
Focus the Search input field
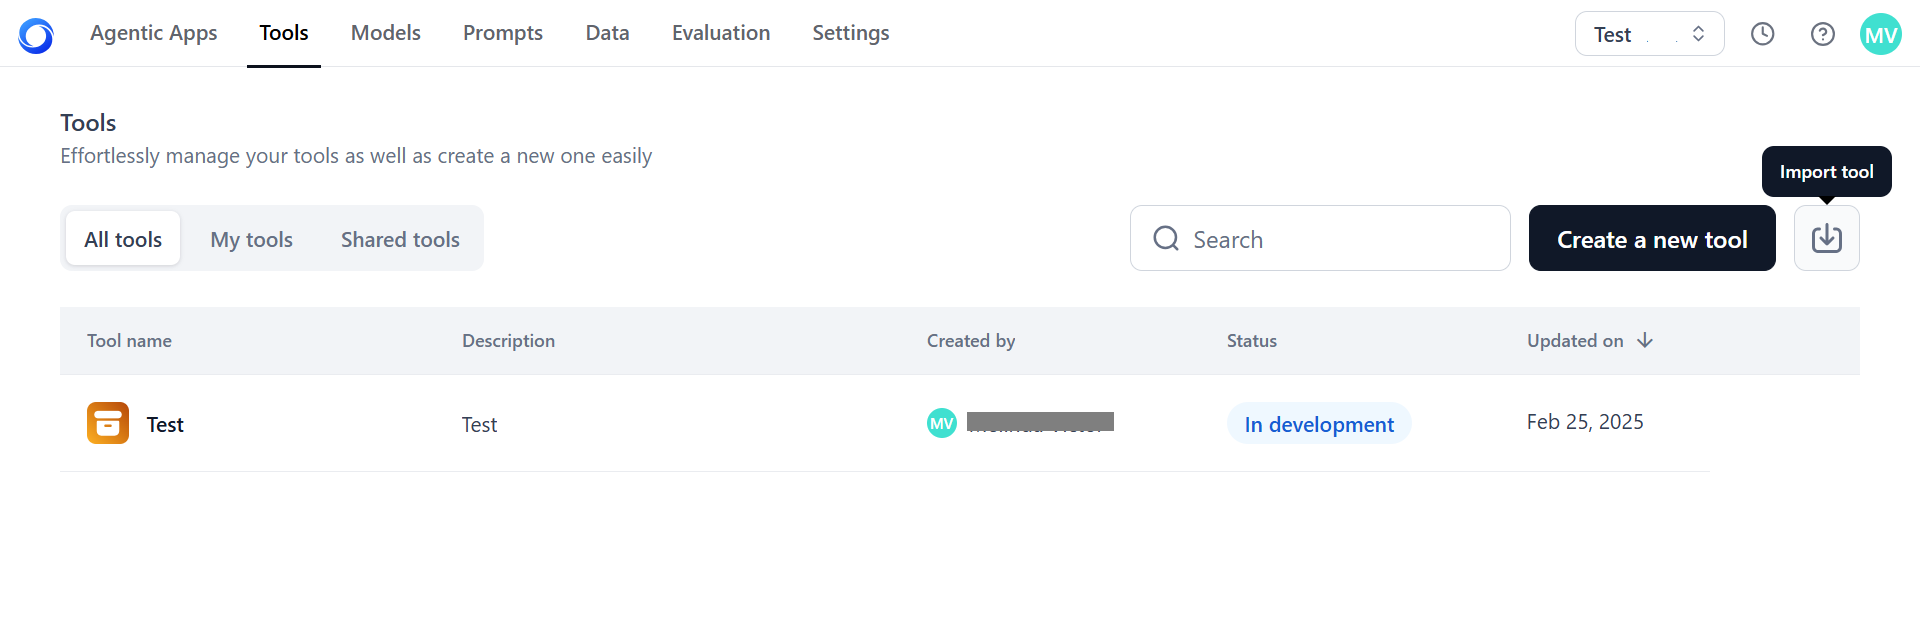[1320, 238]
